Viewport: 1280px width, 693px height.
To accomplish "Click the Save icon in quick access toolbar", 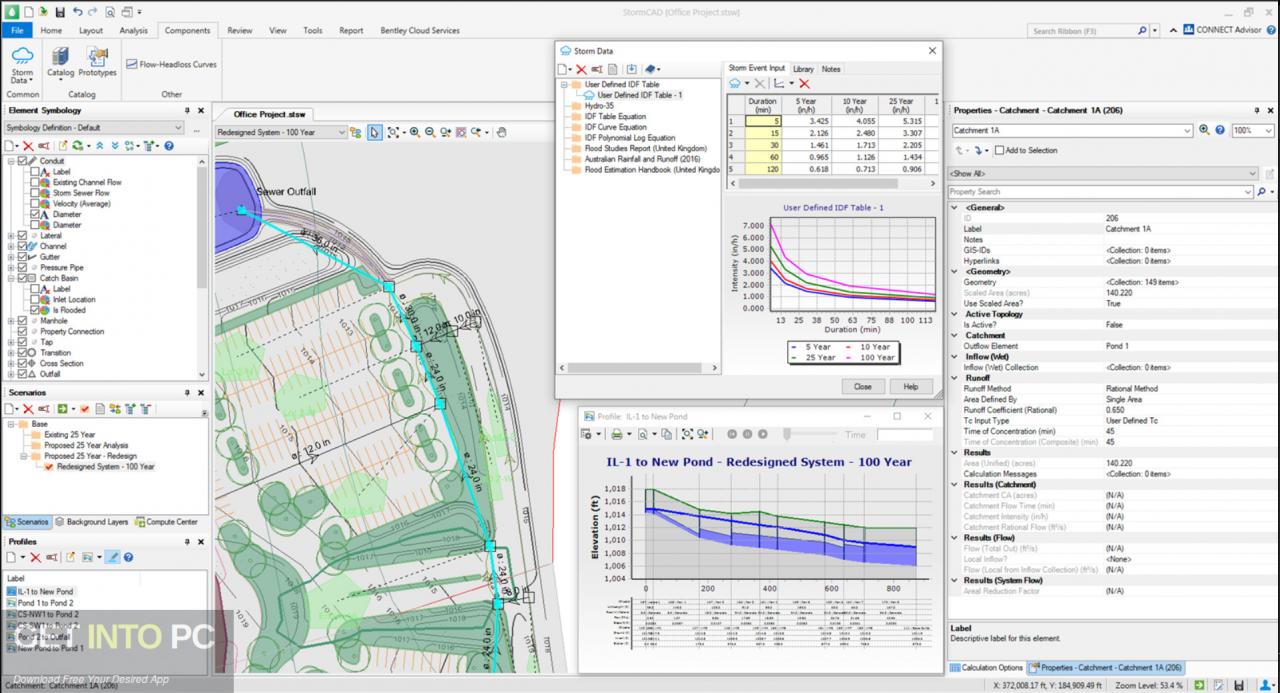I will click(60, 12).
